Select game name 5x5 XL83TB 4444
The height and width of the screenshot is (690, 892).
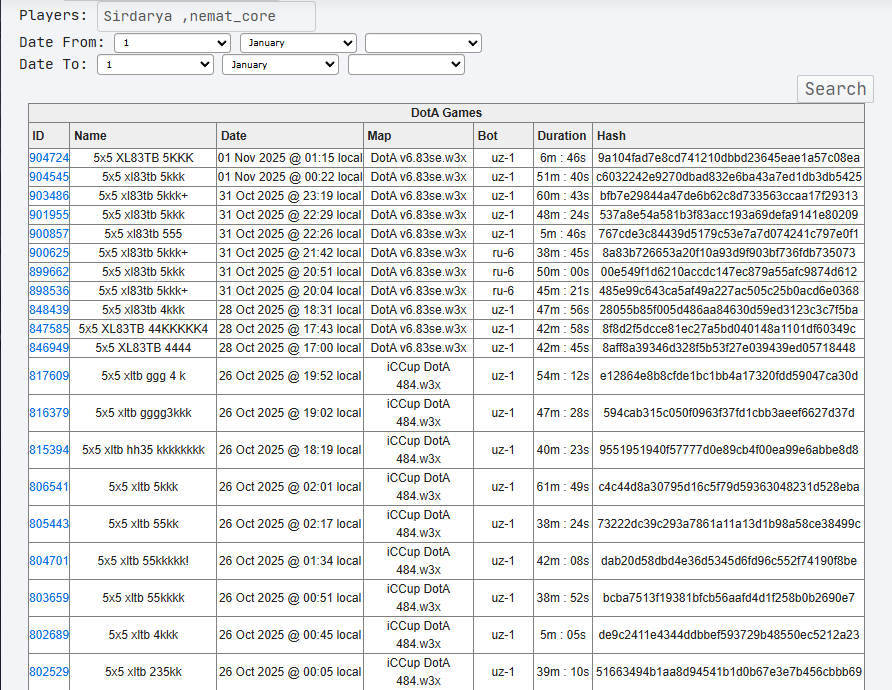[x=143, y=348]
